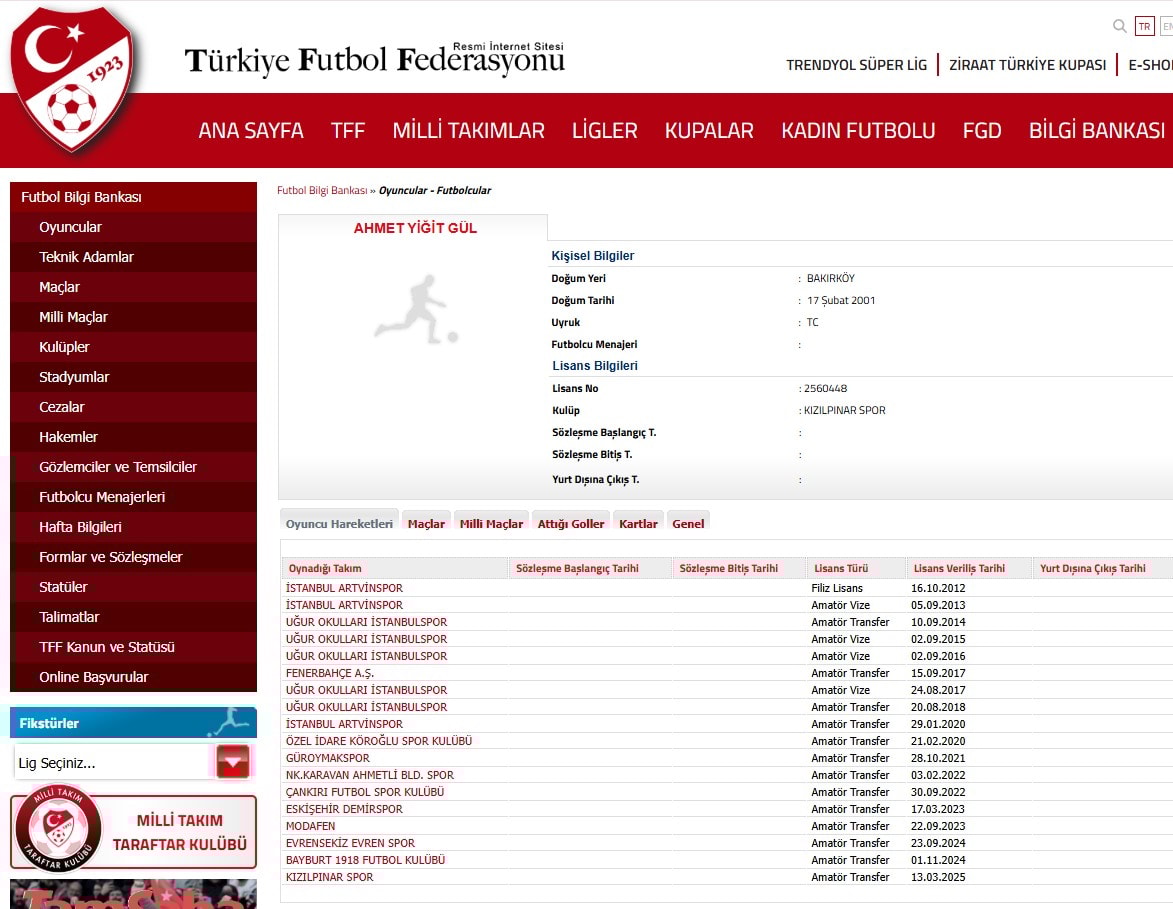Open LİGLER menu
This screenshot has height=909, width=1173.
pyautogui.click(x=604, y=131)
